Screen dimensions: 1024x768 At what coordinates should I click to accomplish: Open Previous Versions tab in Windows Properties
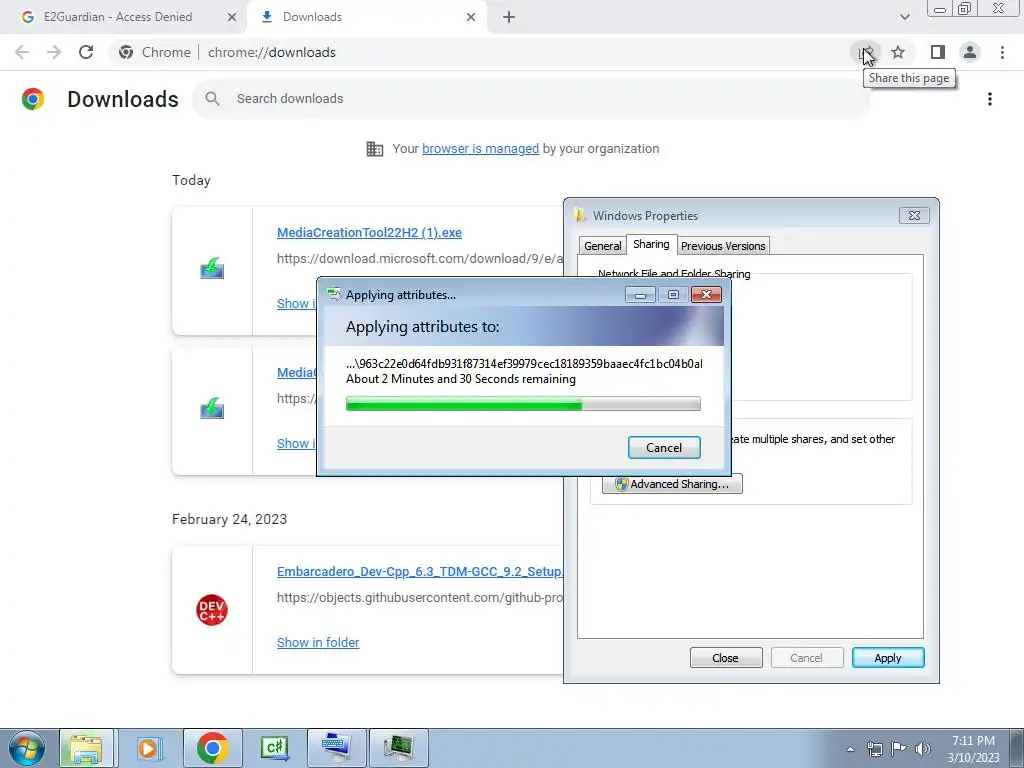723,246
